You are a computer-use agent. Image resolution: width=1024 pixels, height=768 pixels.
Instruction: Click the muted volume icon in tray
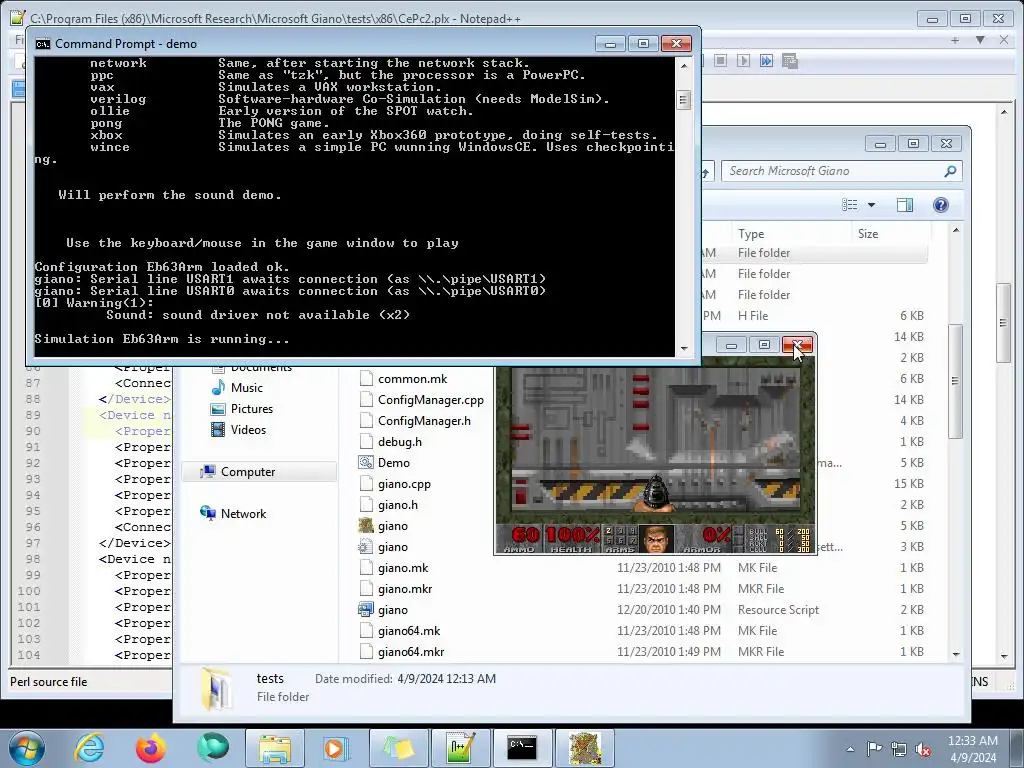tap(923, 750)
